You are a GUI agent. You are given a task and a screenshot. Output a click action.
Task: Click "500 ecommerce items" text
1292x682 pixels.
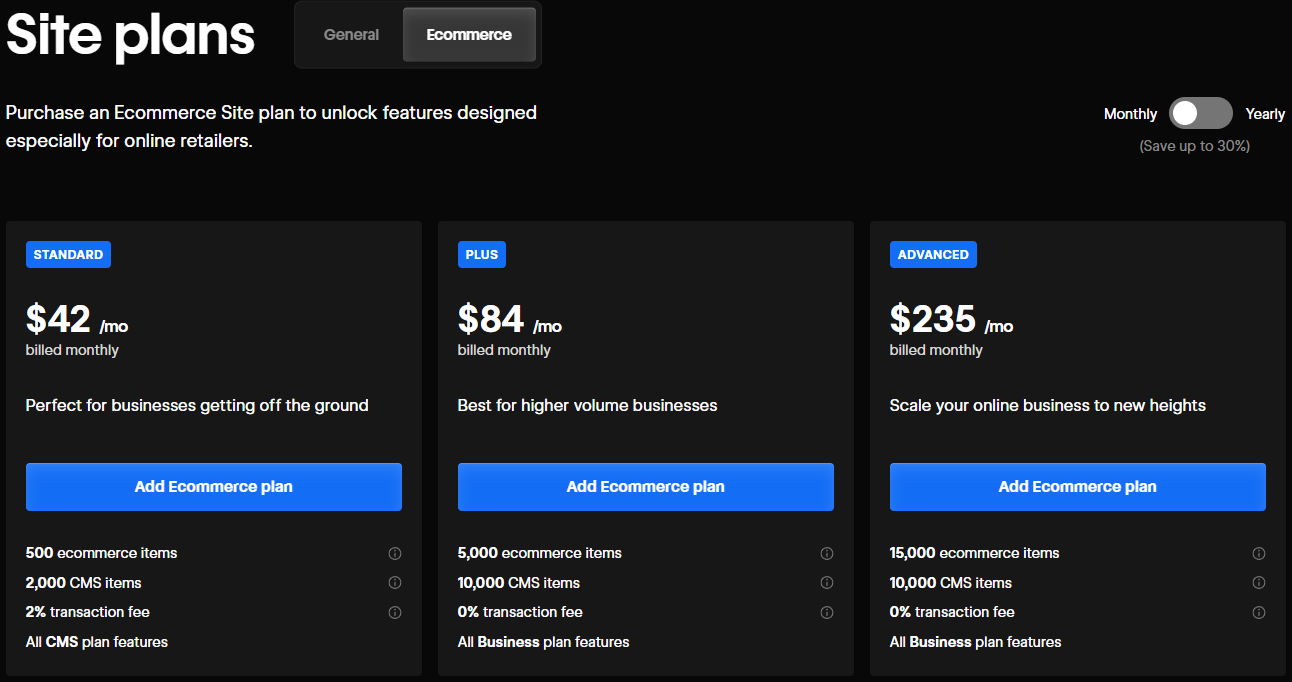102,553
